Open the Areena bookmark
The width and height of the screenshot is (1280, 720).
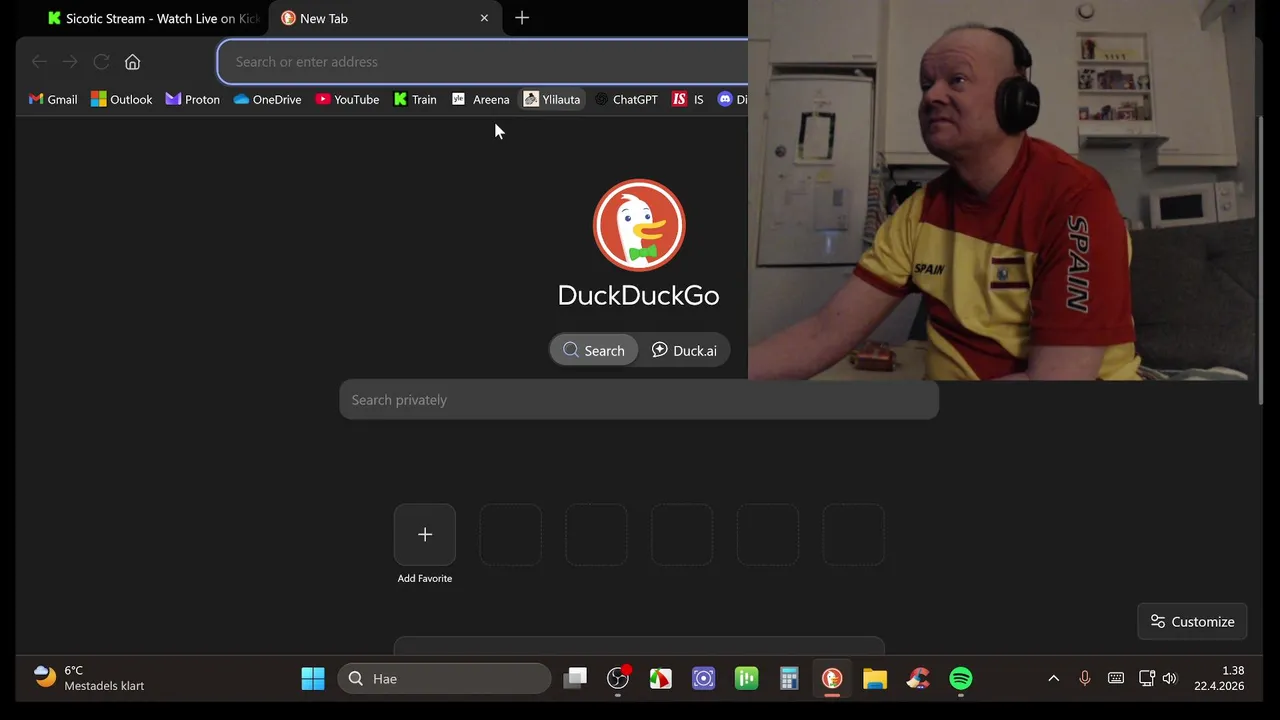(481, 99)
